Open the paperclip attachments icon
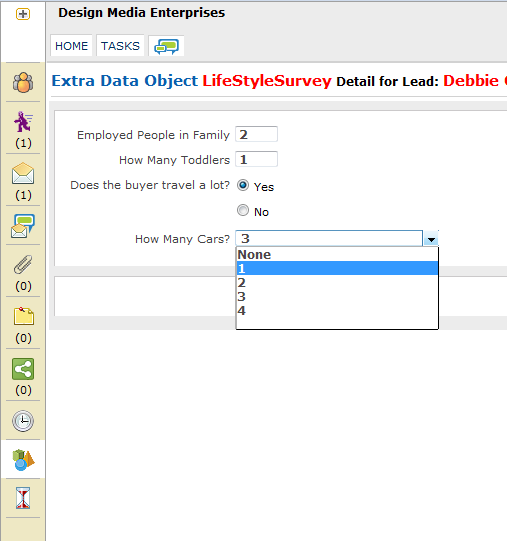Screen dimensions: 507x541 (23, 265)
